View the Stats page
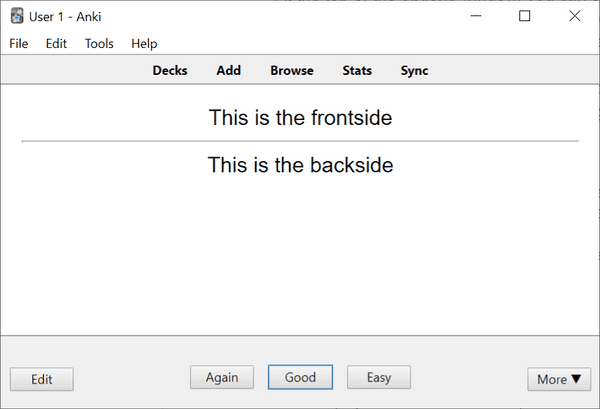 [x=357, y=71]
